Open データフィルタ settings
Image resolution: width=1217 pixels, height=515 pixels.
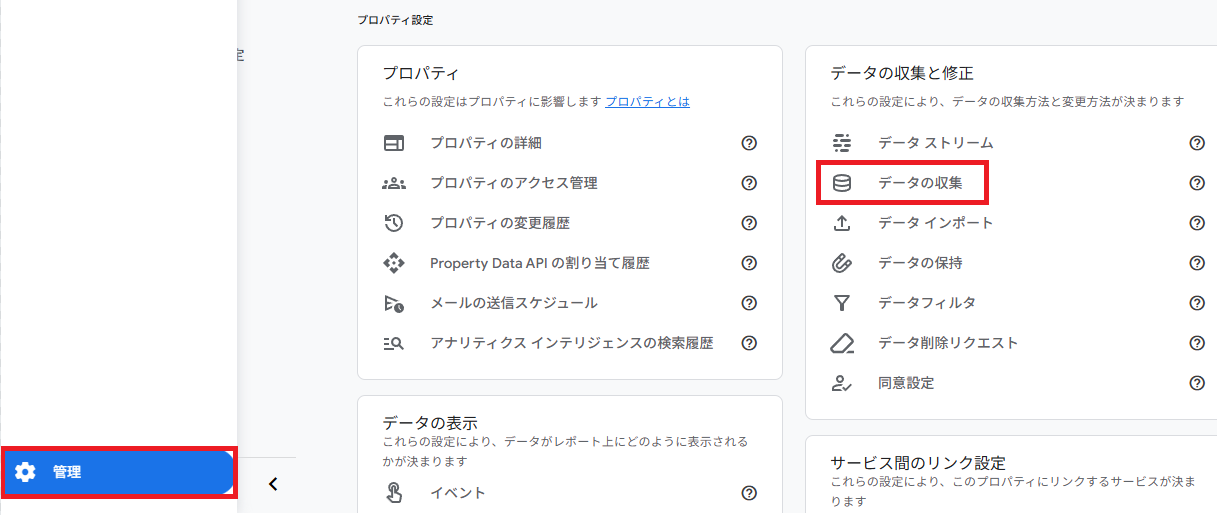coord(927,303)
